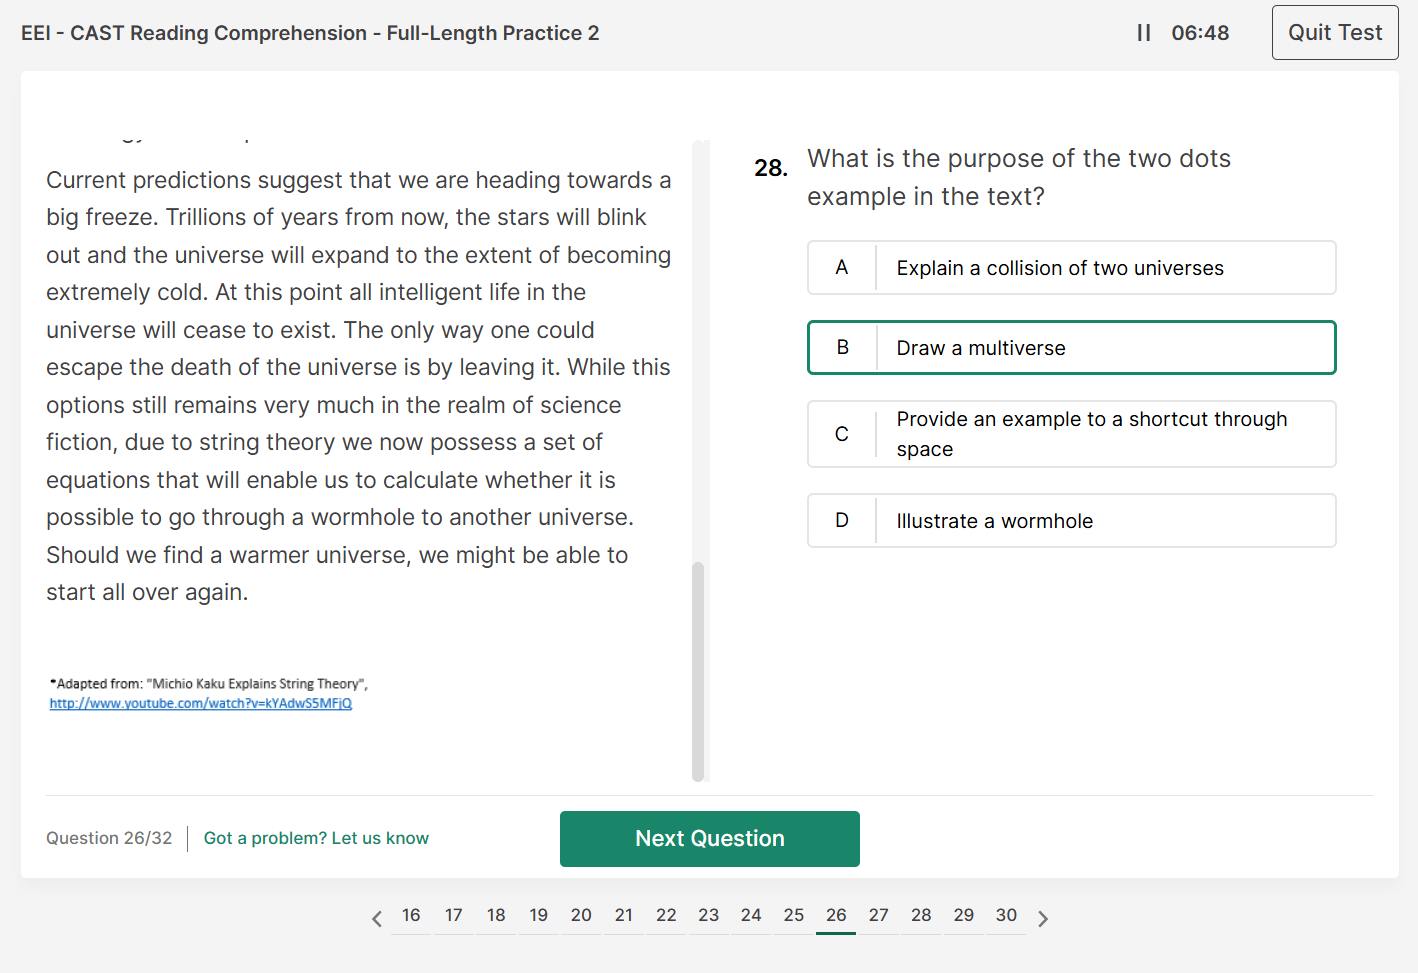The image size is (1418, 973).
Task: Pick answer D, Illustrate a wormhole
Action: [x=1071, y=520]
